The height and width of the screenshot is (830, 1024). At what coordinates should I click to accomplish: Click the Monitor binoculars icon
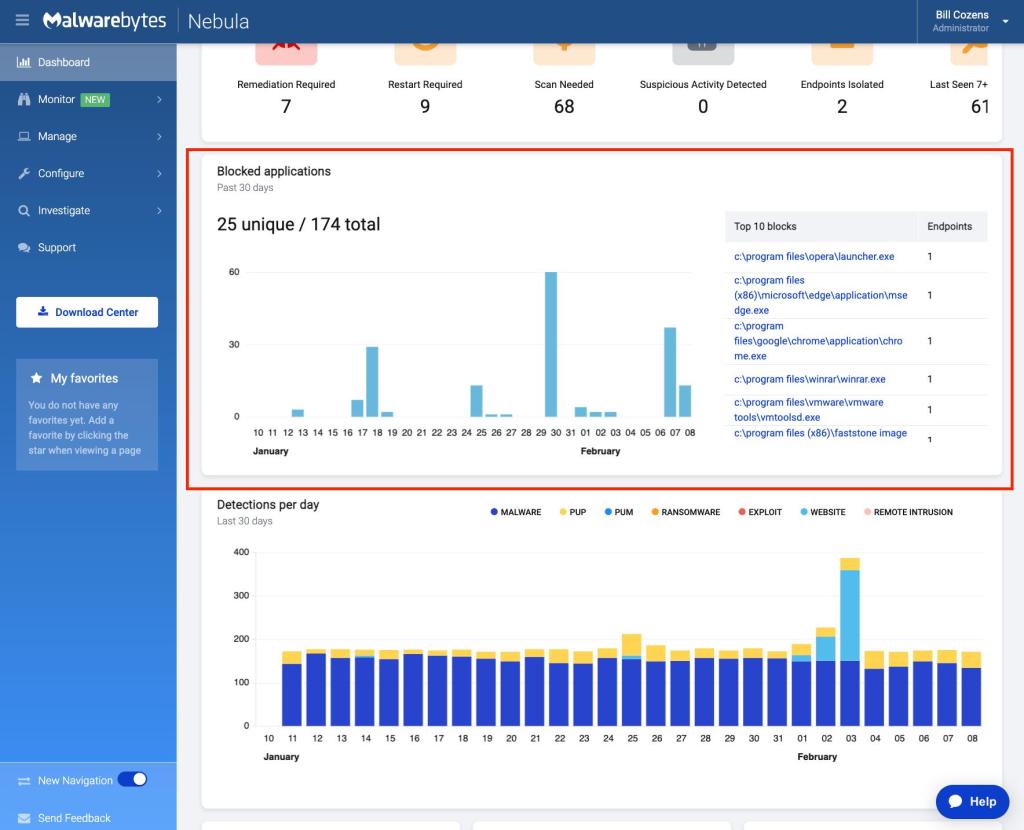point(24,99)
